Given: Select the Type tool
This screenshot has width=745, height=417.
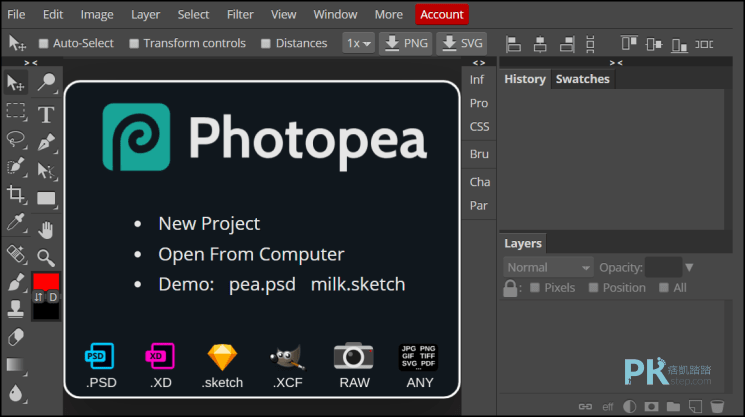Looking at the screenshot, I should tap(46, 114).
